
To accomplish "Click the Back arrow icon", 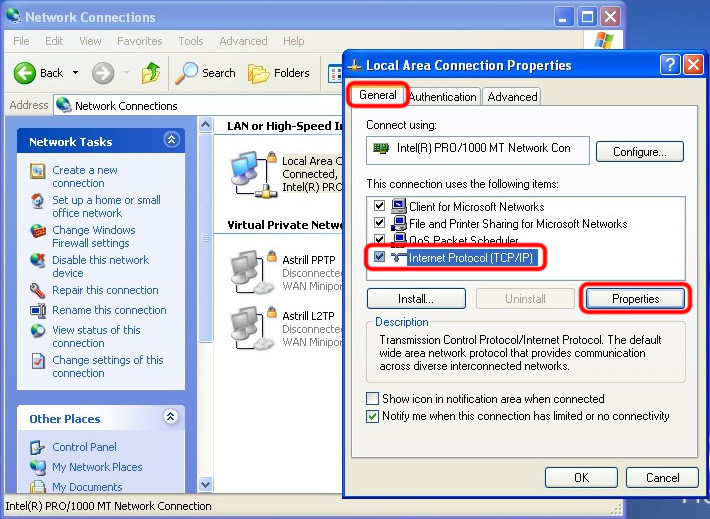I will click(24, 73).
